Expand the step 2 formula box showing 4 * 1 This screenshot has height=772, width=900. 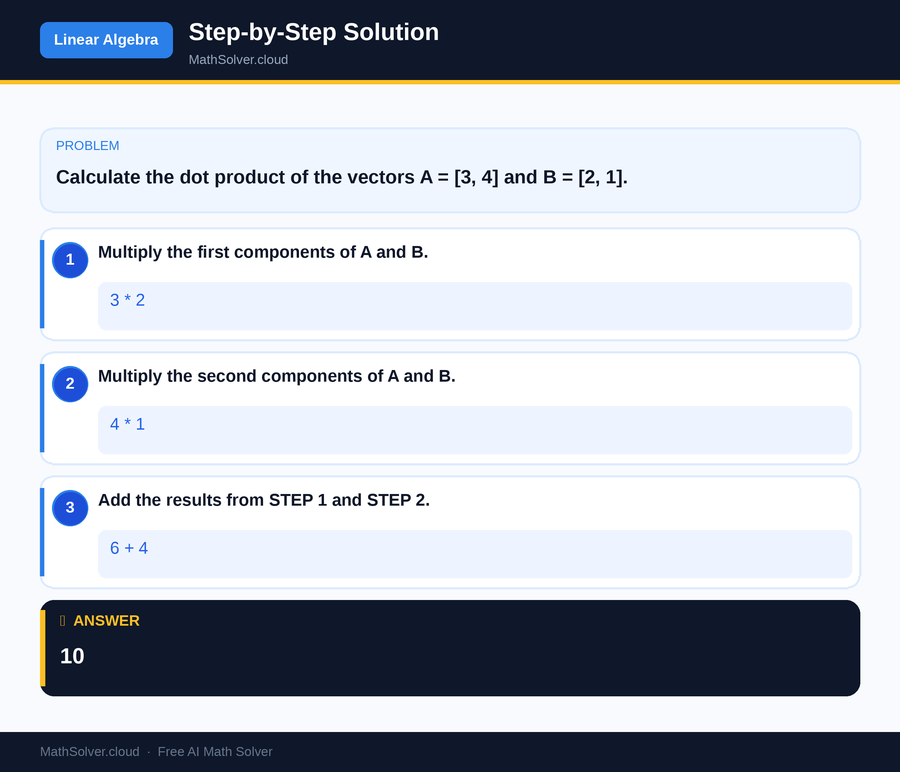474,430
